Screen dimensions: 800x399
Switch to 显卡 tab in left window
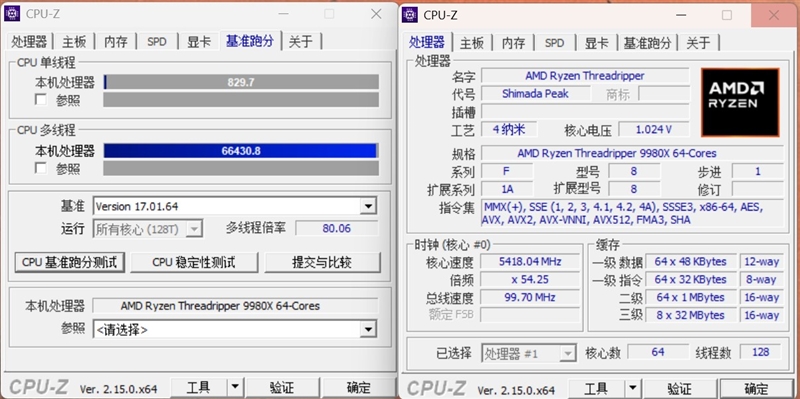click(x=198, y=42)
